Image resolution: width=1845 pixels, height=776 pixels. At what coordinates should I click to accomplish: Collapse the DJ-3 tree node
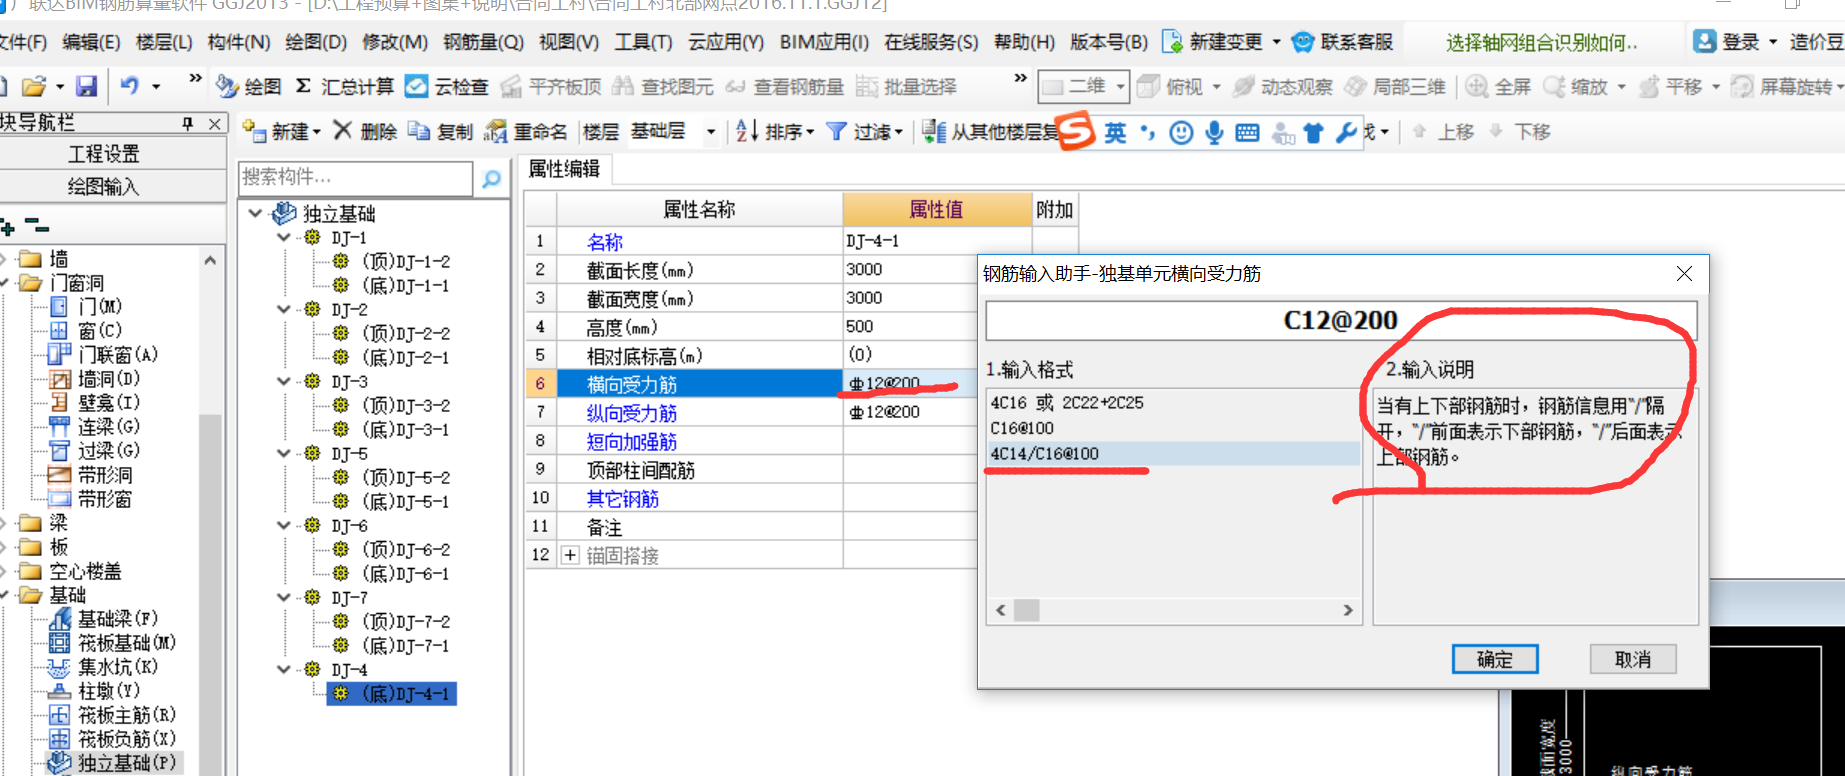[284, 381]
